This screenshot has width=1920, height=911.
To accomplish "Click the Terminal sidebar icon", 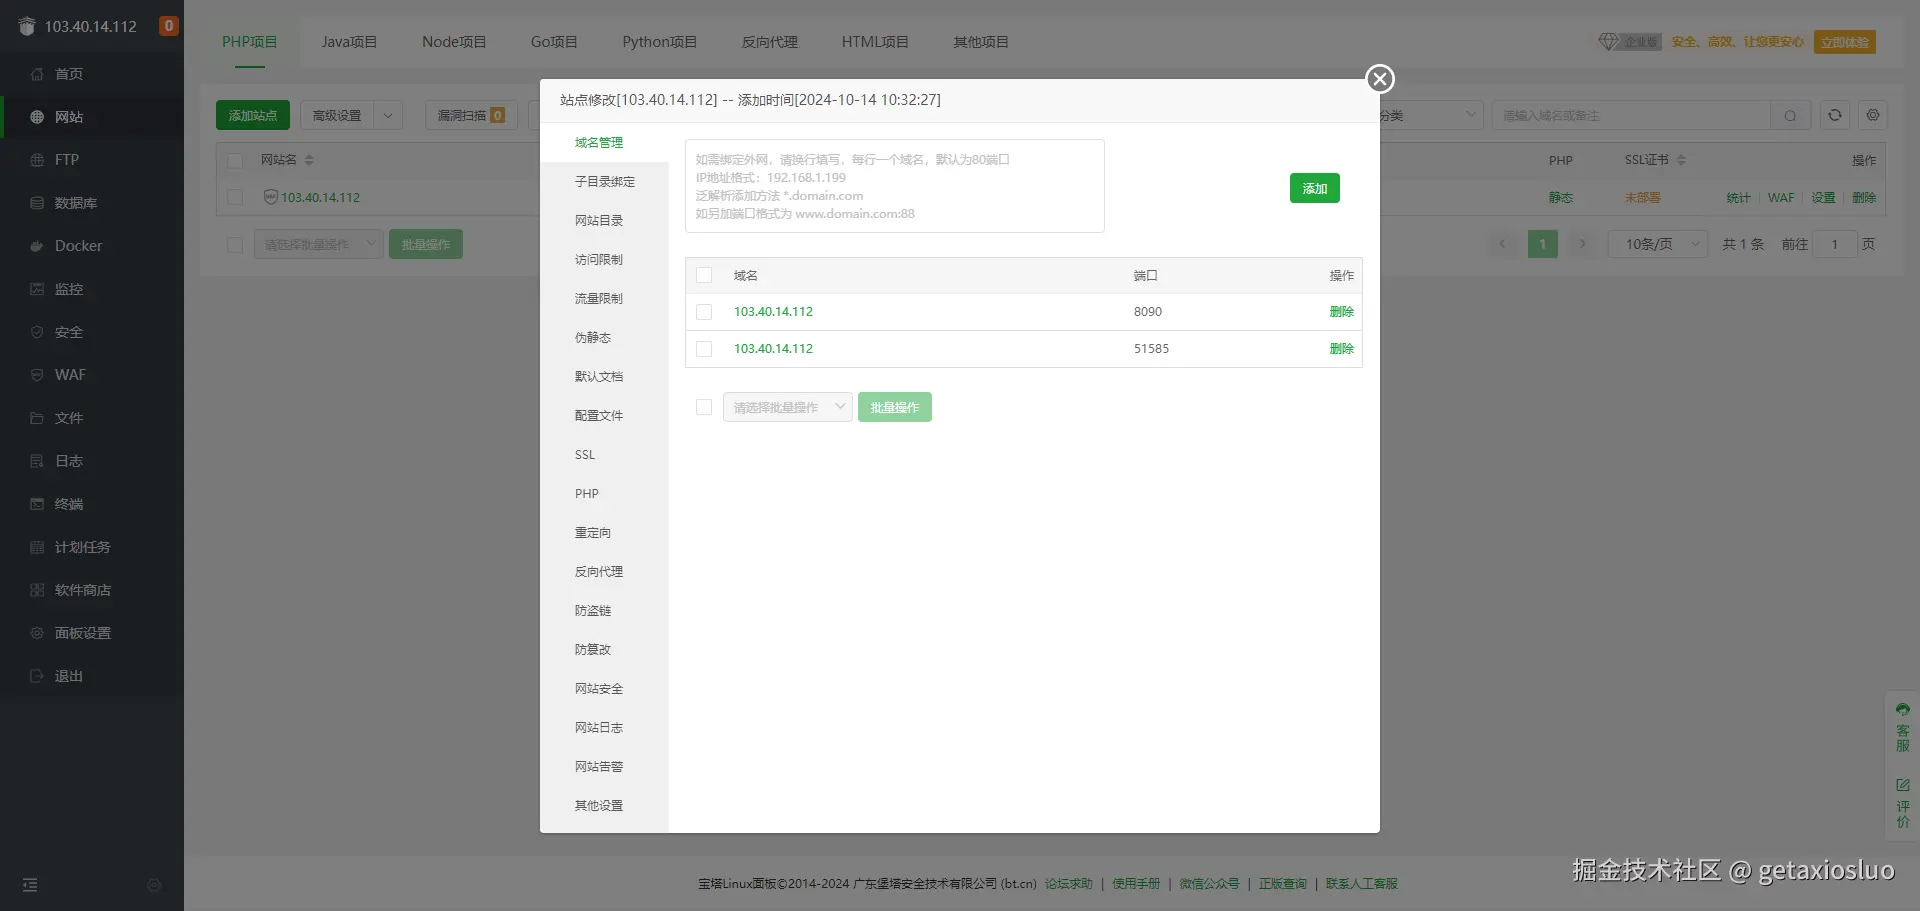I will 37,504.
